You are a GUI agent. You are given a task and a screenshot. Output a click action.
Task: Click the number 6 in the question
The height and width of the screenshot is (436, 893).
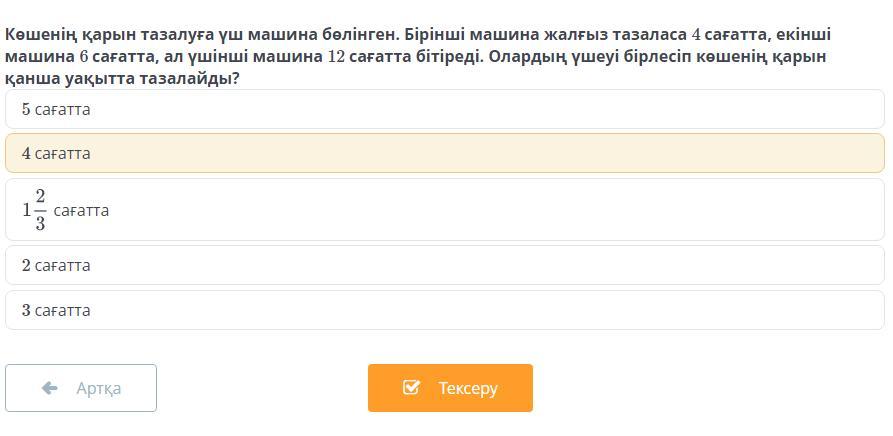[x=84, y=56]
